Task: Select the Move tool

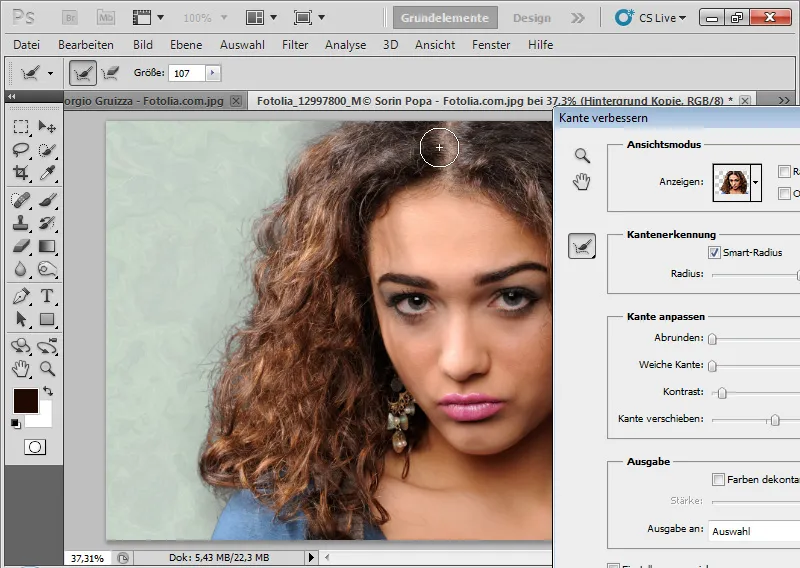Action: click(x=47, y=126)
